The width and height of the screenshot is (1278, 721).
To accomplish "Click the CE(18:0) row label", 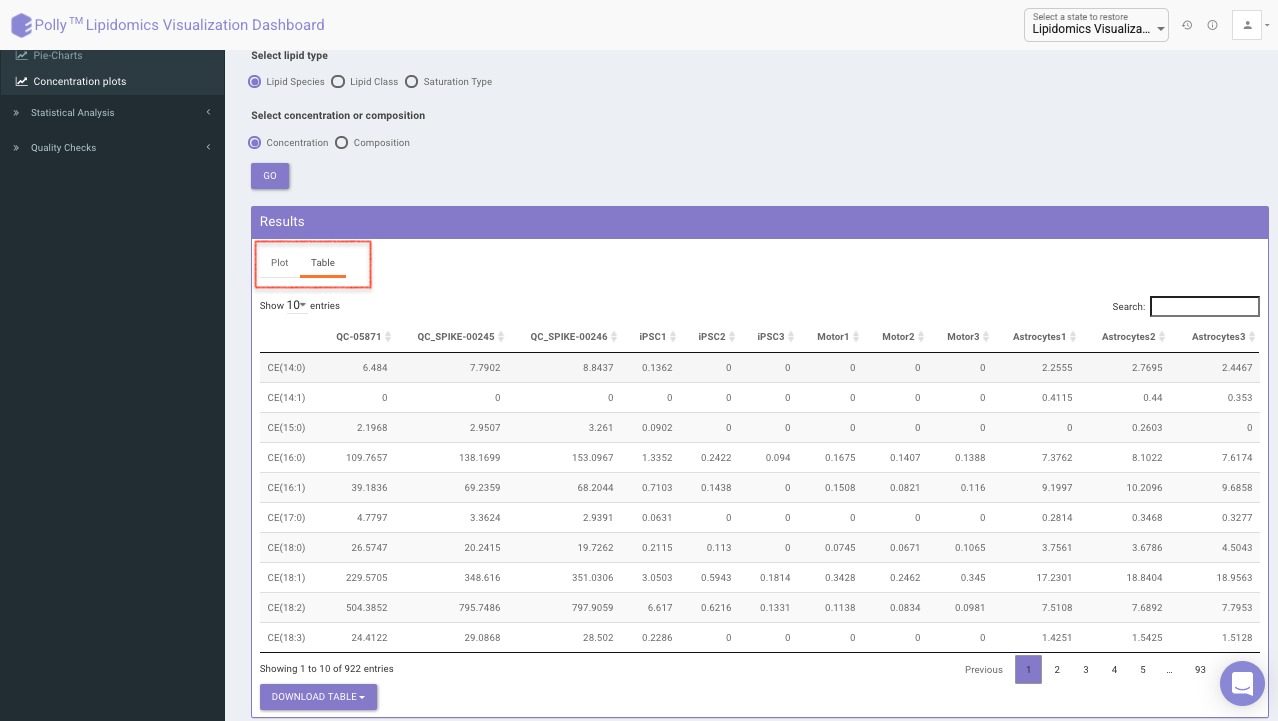I will tap(286, 548).
